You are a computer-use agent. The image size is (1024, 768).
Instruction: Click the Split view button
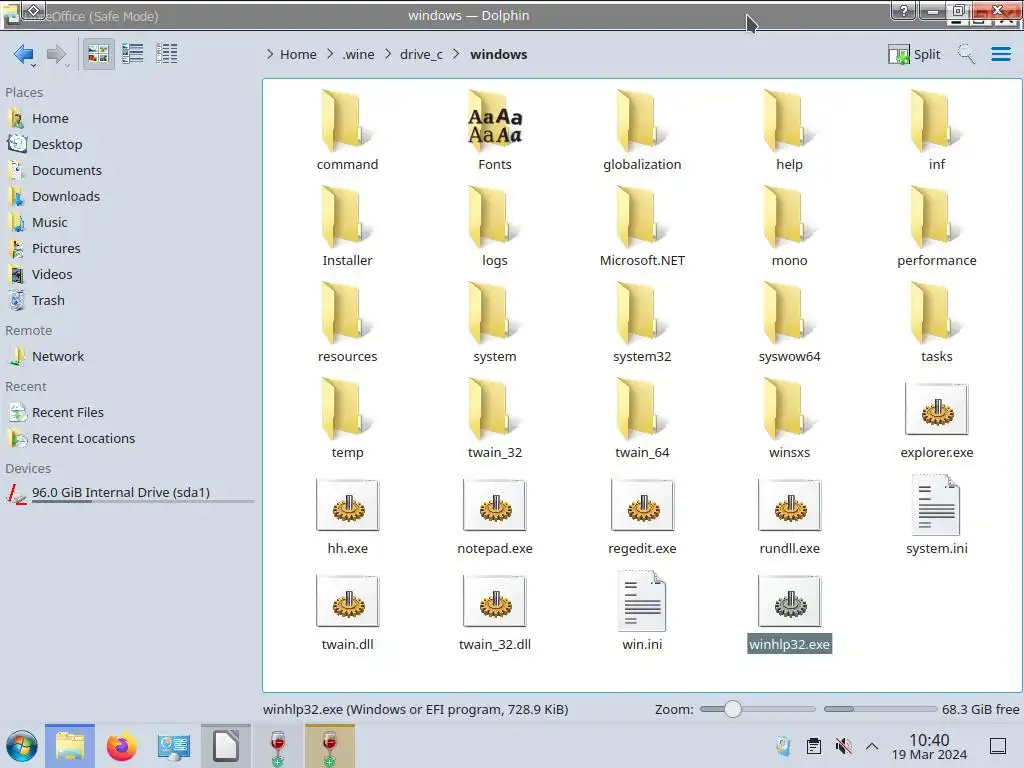point(914,54)
